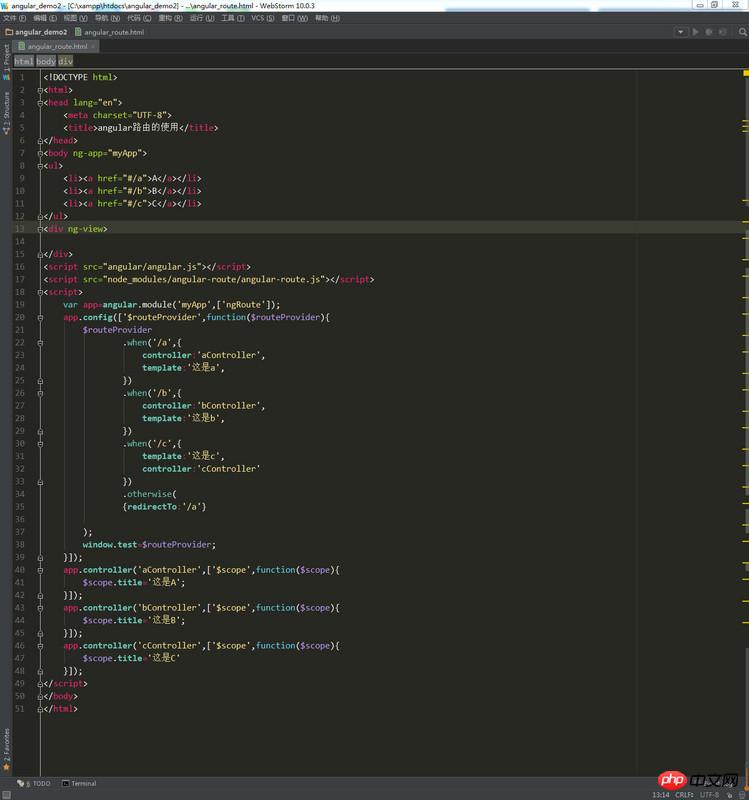Open the 视图 (V) menu
749x800 pixels.
click(76, 18)
